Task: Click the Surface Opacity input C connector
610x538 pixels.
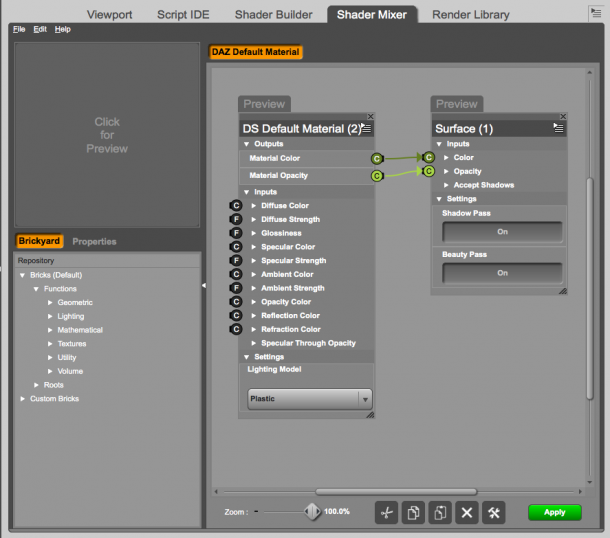Action: coord(429,171)
